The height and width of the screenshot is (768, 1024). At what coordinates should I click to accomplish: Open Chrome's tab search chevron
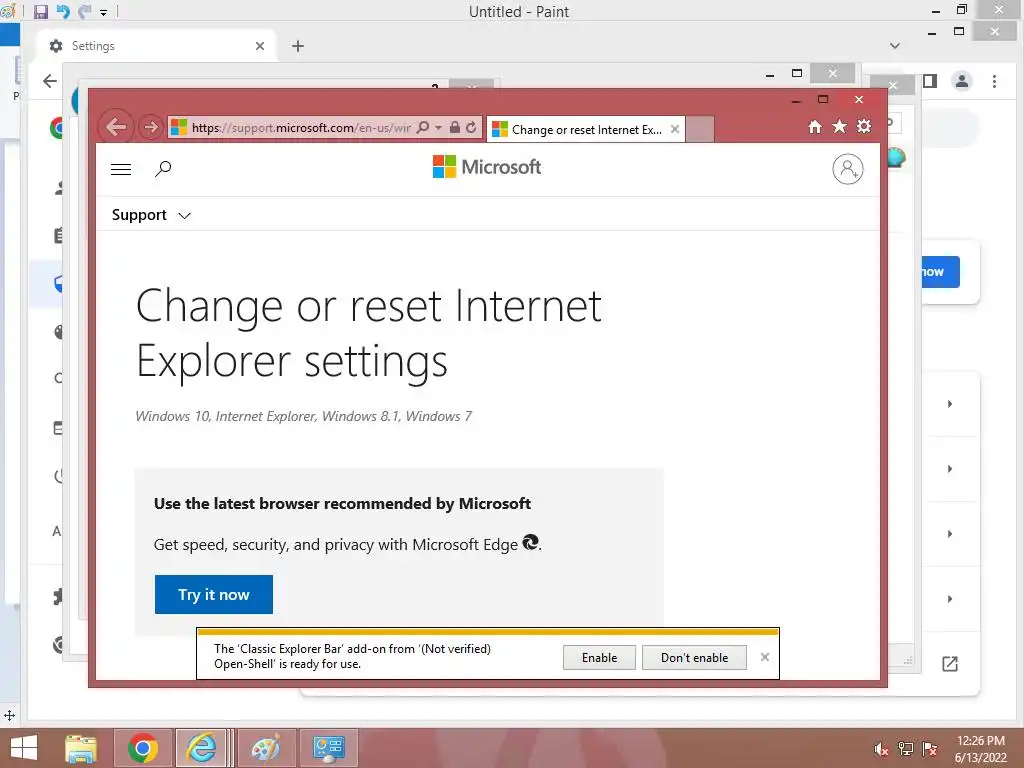click(895, 46)
